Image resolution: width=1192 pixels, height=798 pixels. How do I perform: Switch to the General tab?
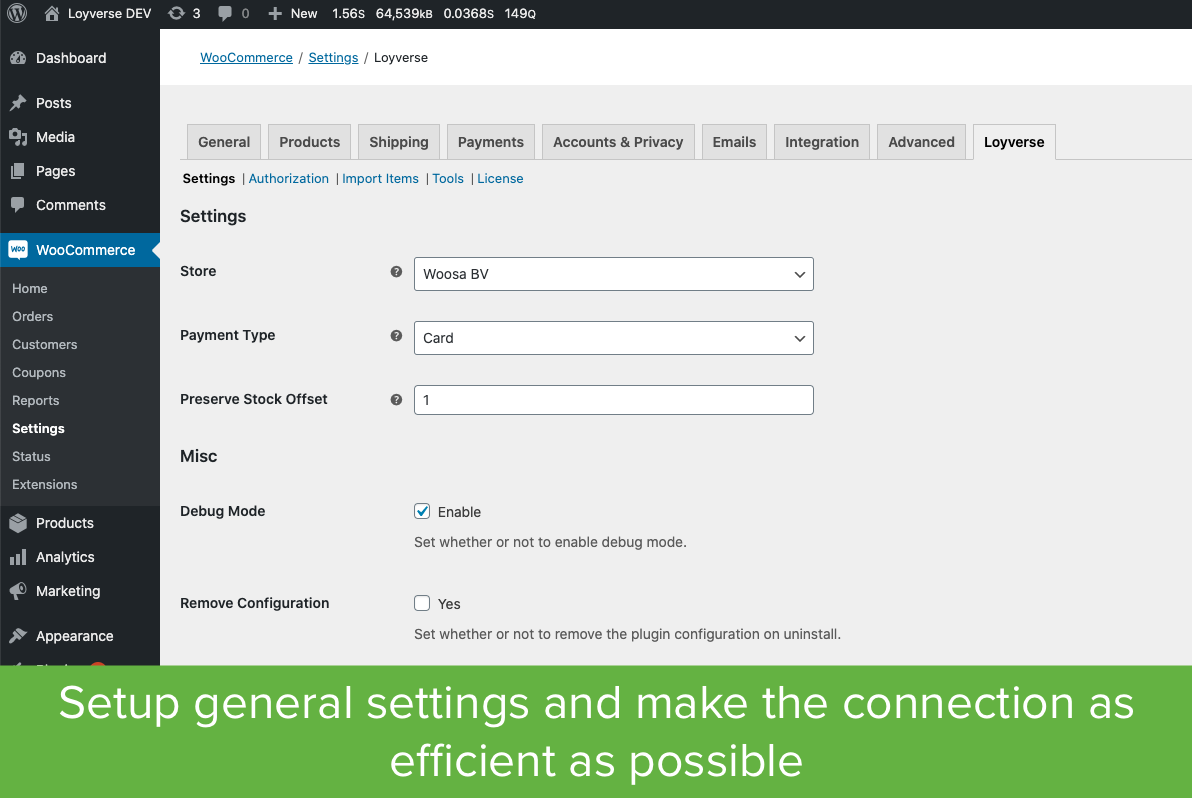tap(224, 142)
